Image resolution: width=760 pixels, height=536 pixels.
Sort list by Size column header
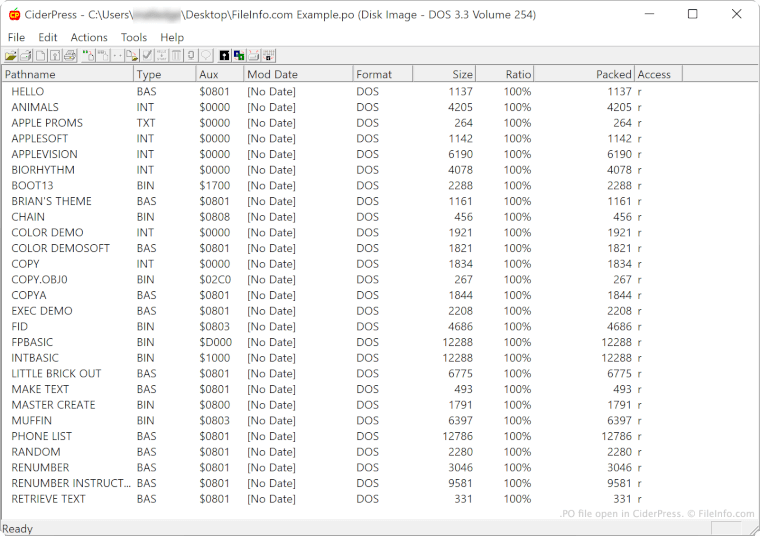tap(444, 74)
